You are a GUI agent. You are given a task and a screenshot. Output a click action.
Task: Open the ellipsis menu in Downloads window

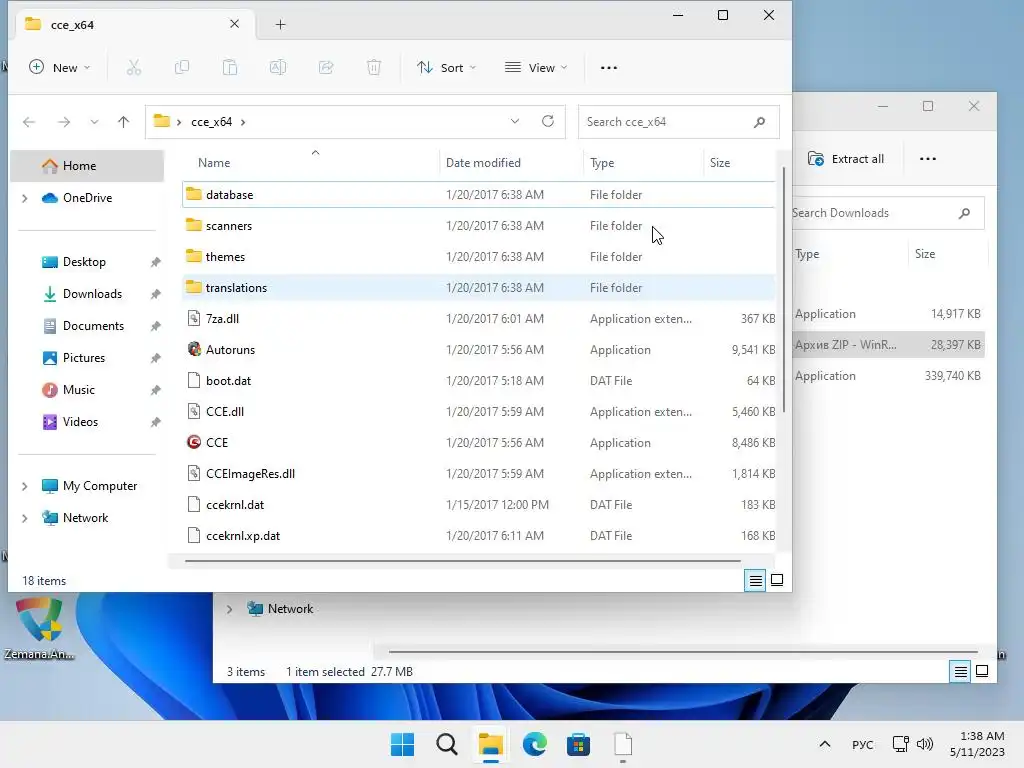point(927,159)
